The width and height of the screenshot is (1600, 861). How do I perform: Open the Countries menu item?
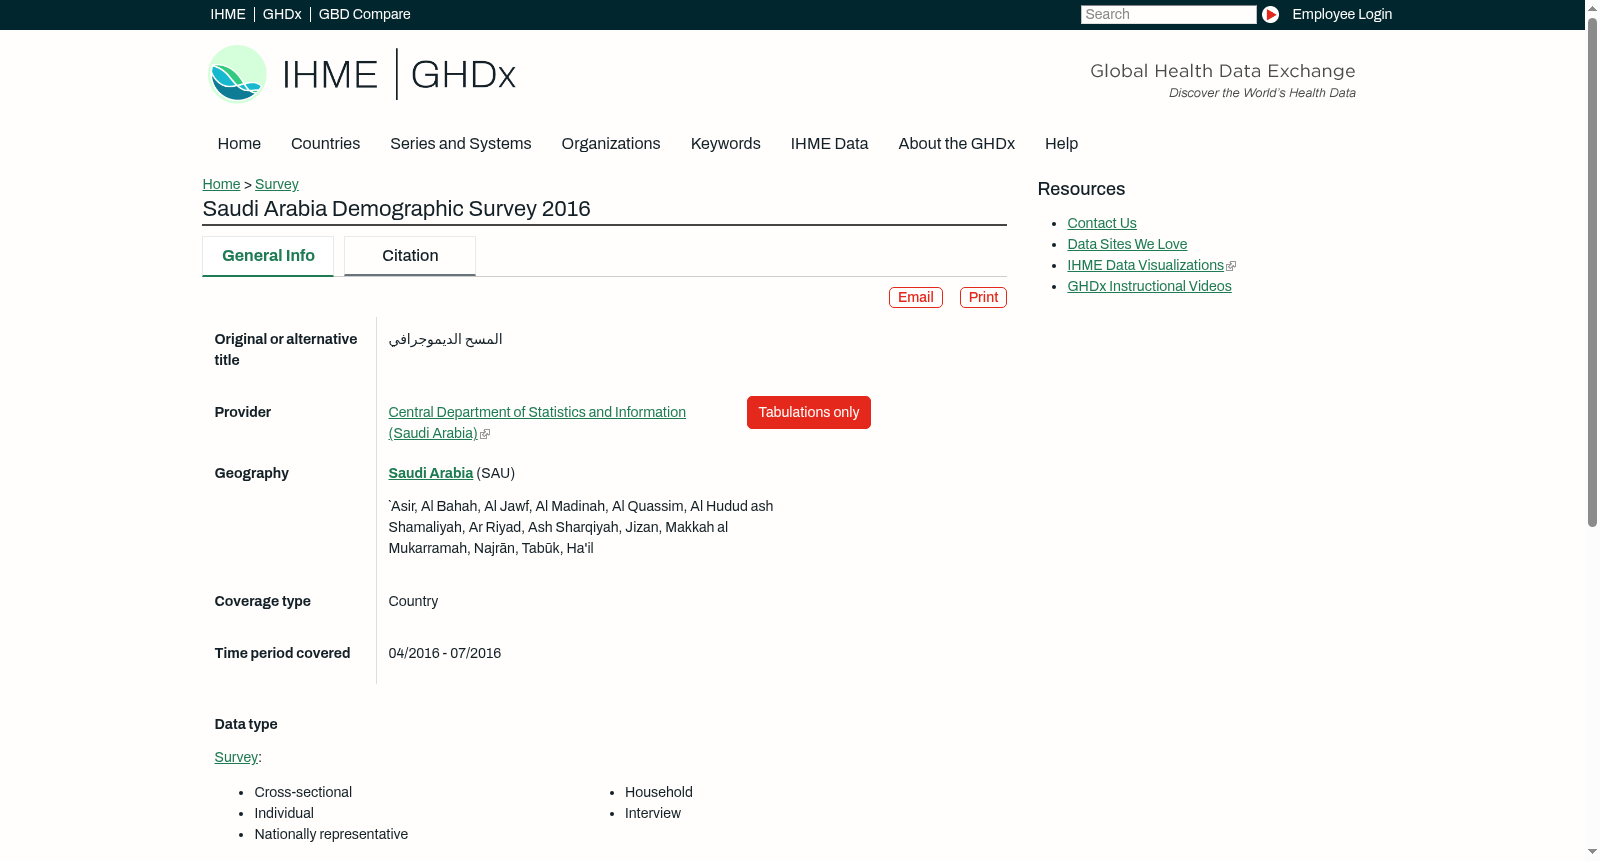pyautogui.click(x=325, y=144)
